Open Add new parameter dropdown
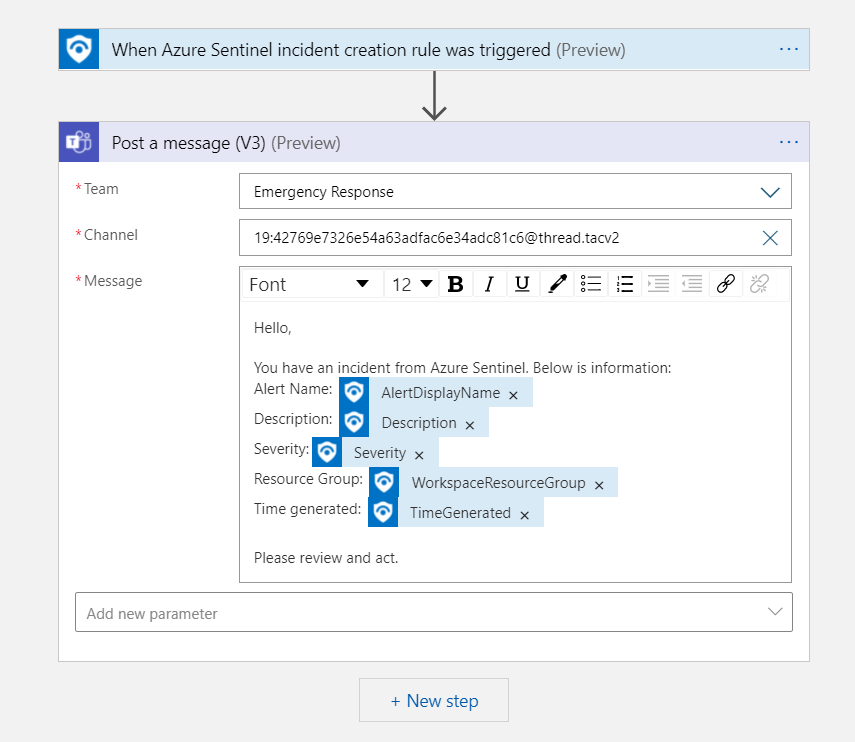855x742 pixels. (x=774, y=612)
